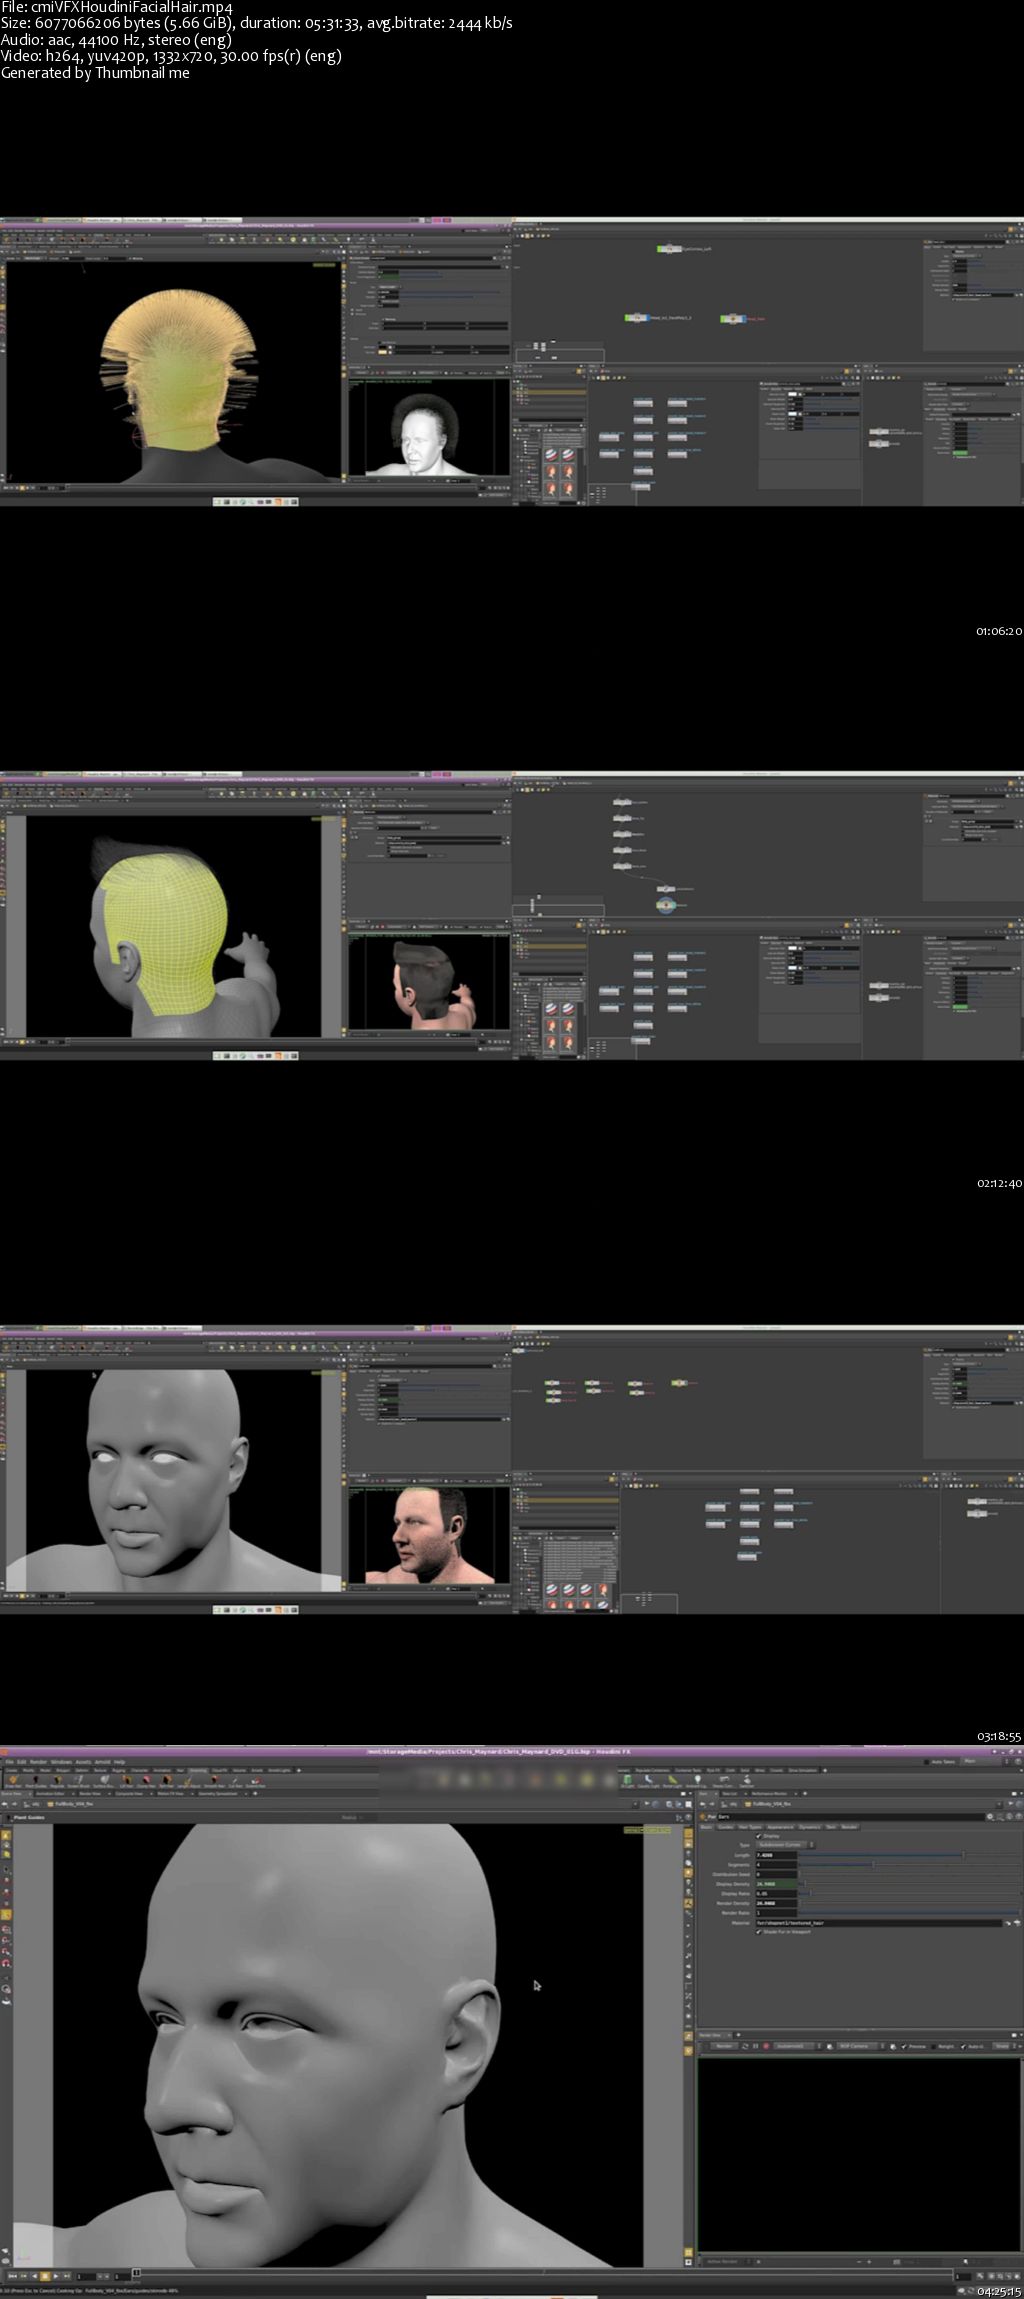
Task: Switch to the Hair Types parameter tab
Action: tap(750, 1827)
